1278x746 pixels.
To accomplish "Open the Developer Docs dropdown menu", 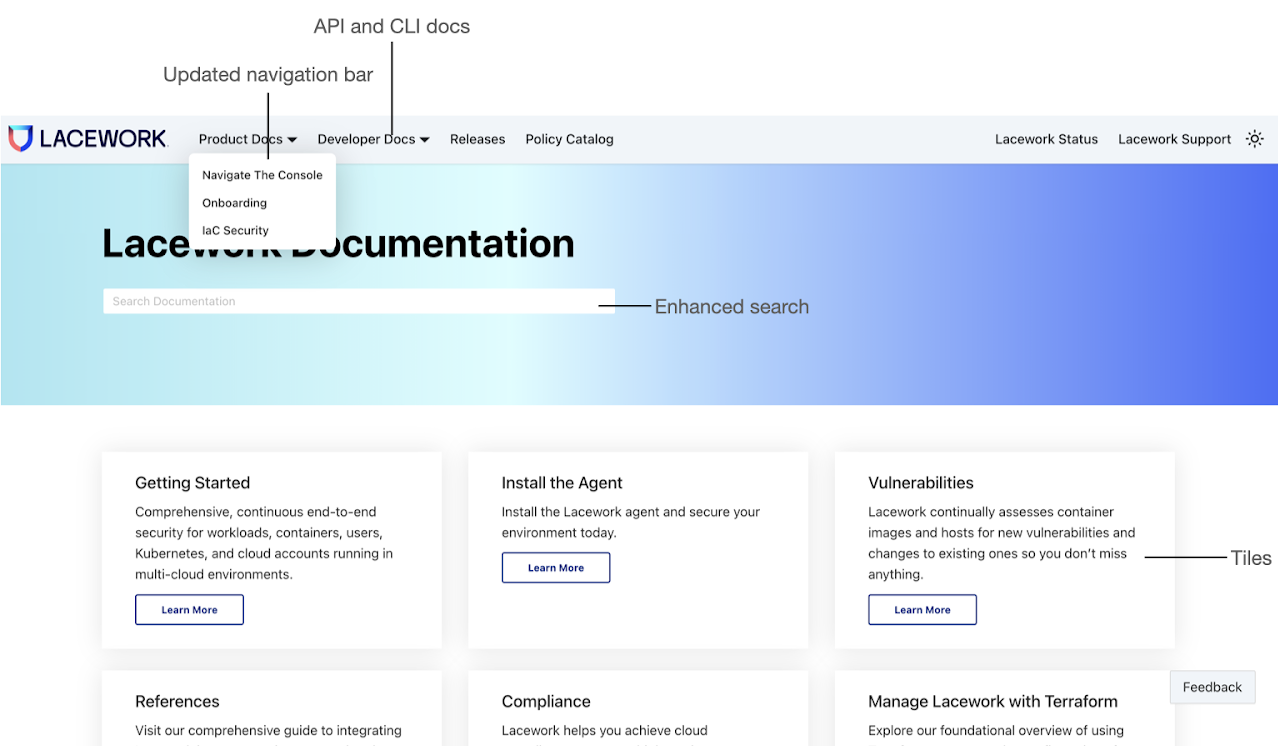I will coord(373,139).
